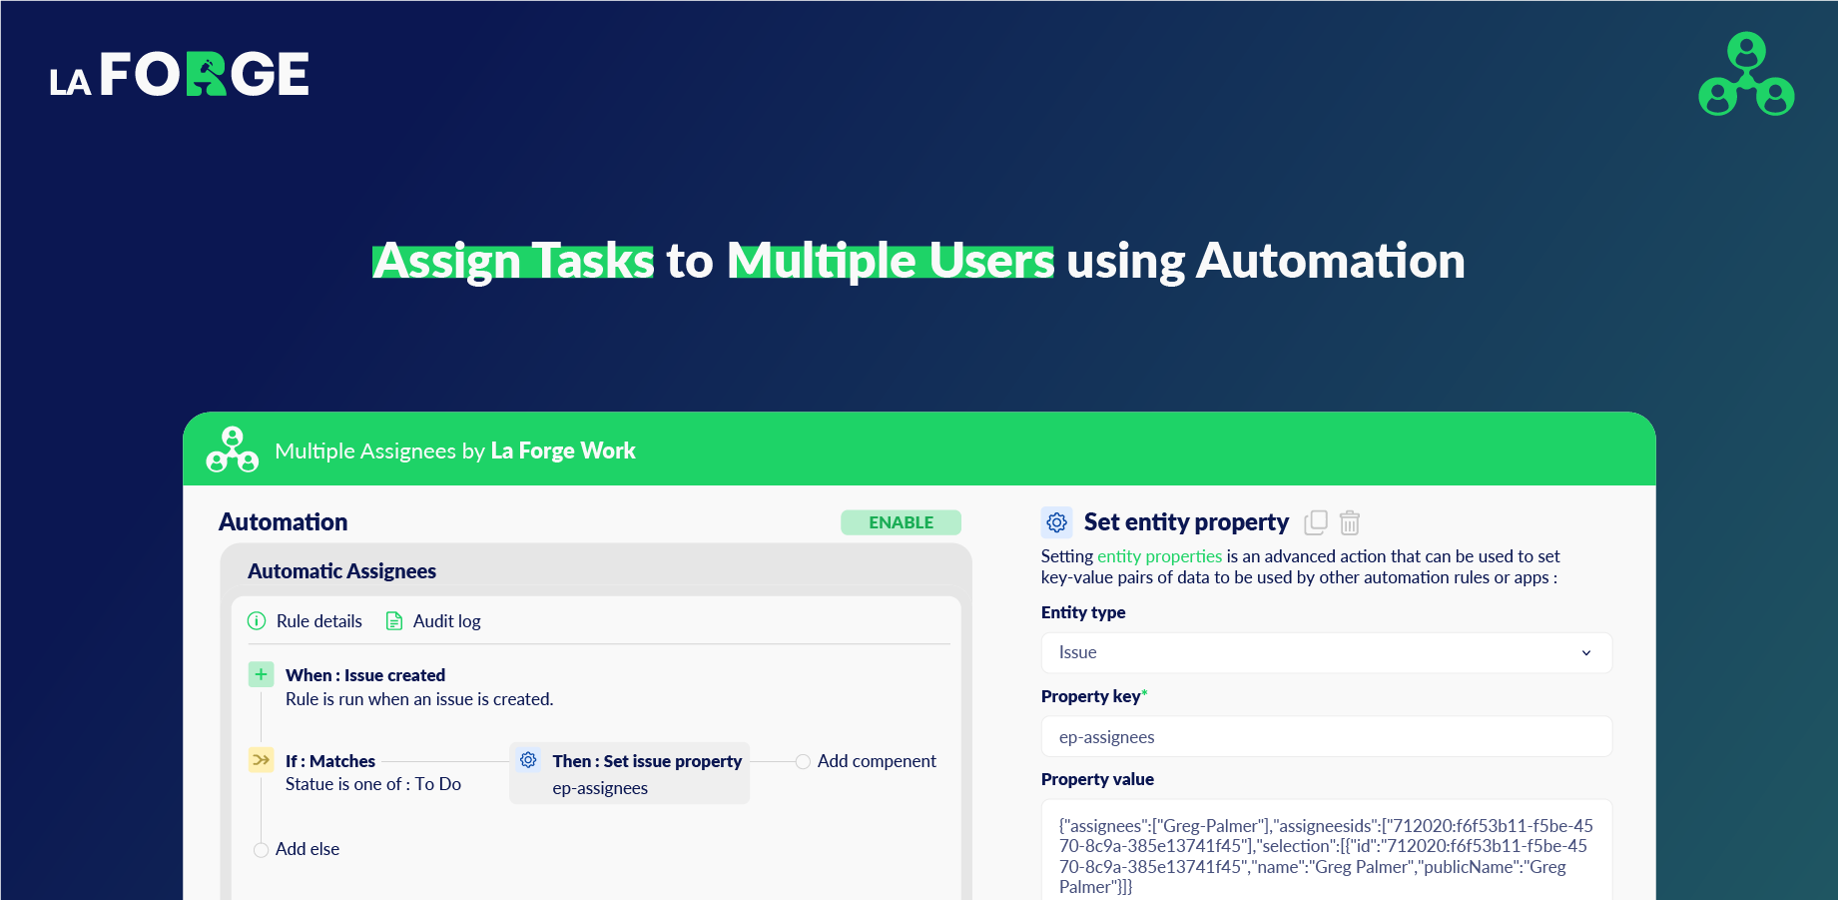Click the info icon beside Rule details
Image resolution: width=1838 pixels, height=900 pixels.
click(x=257, y=621)
